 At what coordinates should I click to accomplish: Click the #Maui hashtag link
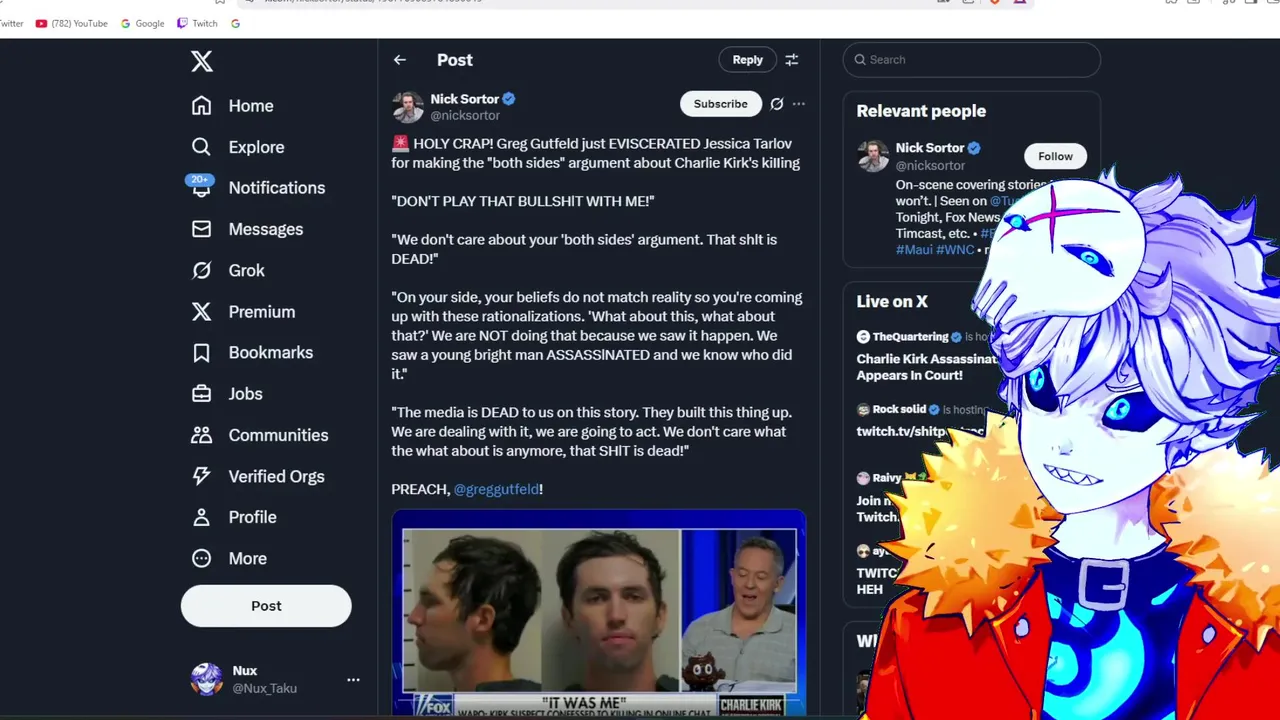tap(914, 250)
